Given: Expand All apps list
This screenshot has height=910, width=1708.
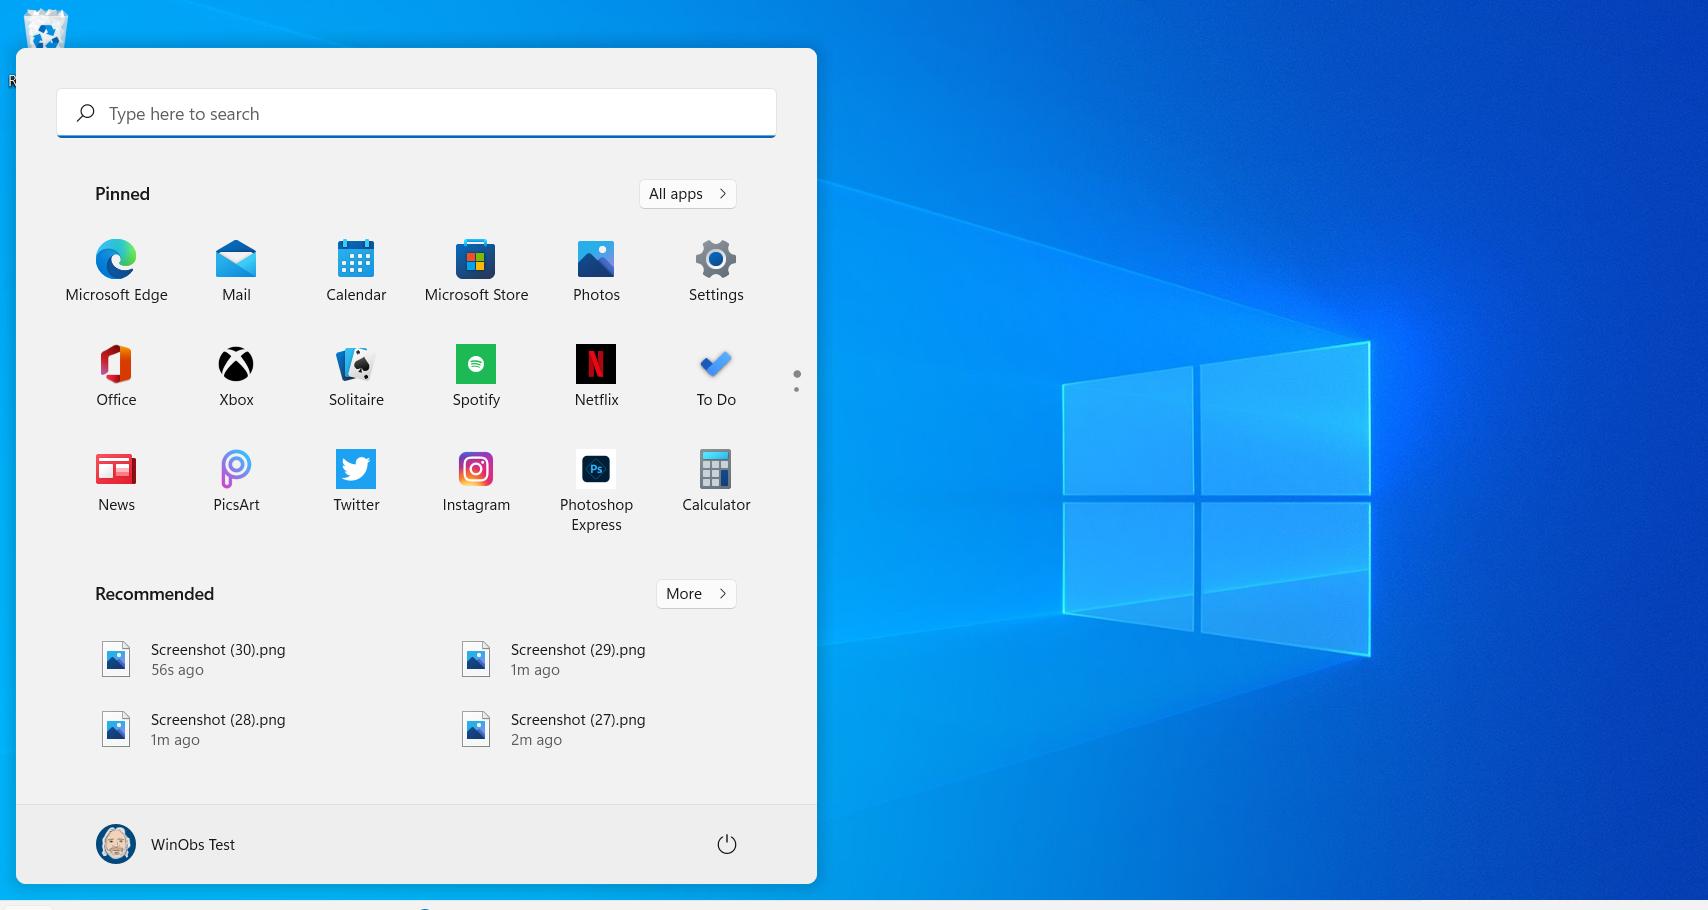Looking at the screenshot, I should pos(688,194).
